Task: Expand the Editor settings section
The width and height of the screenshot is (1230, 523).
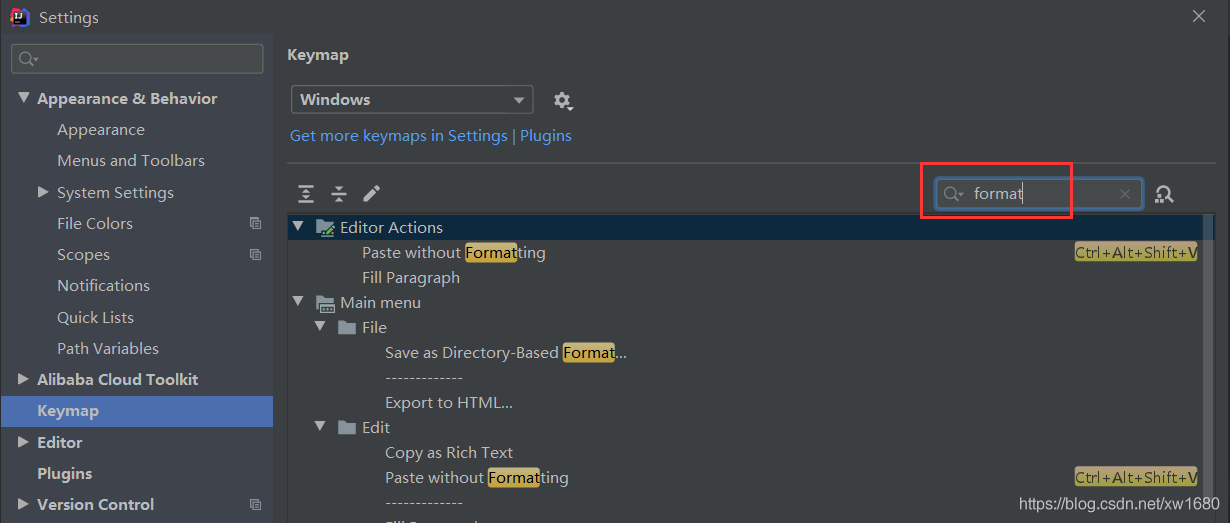Action: tap(24, 442)
